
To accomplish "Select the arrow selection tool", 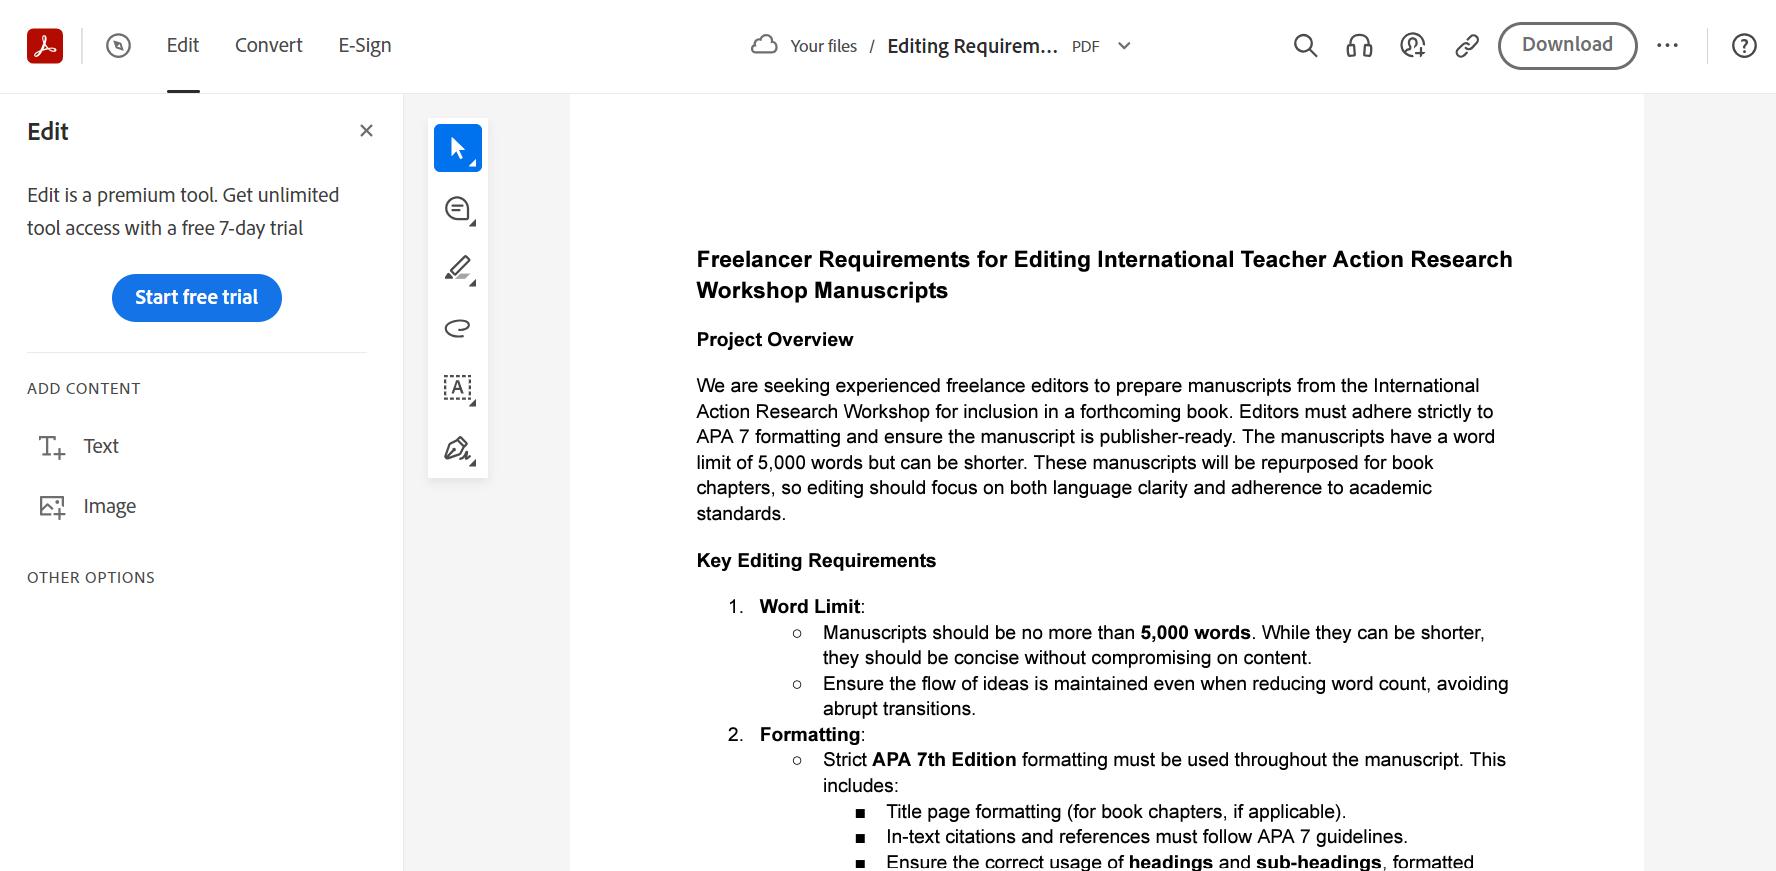I will 458,148.
